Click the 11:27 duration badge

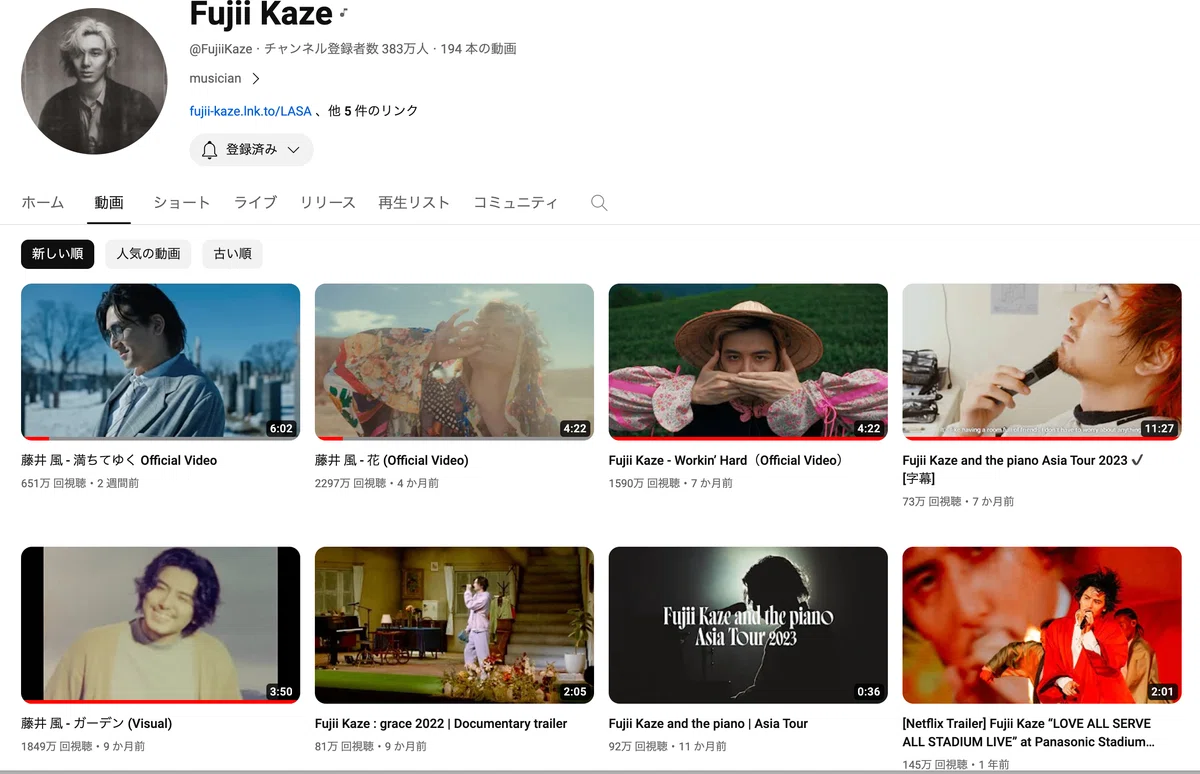click(x=1160, y=428)
